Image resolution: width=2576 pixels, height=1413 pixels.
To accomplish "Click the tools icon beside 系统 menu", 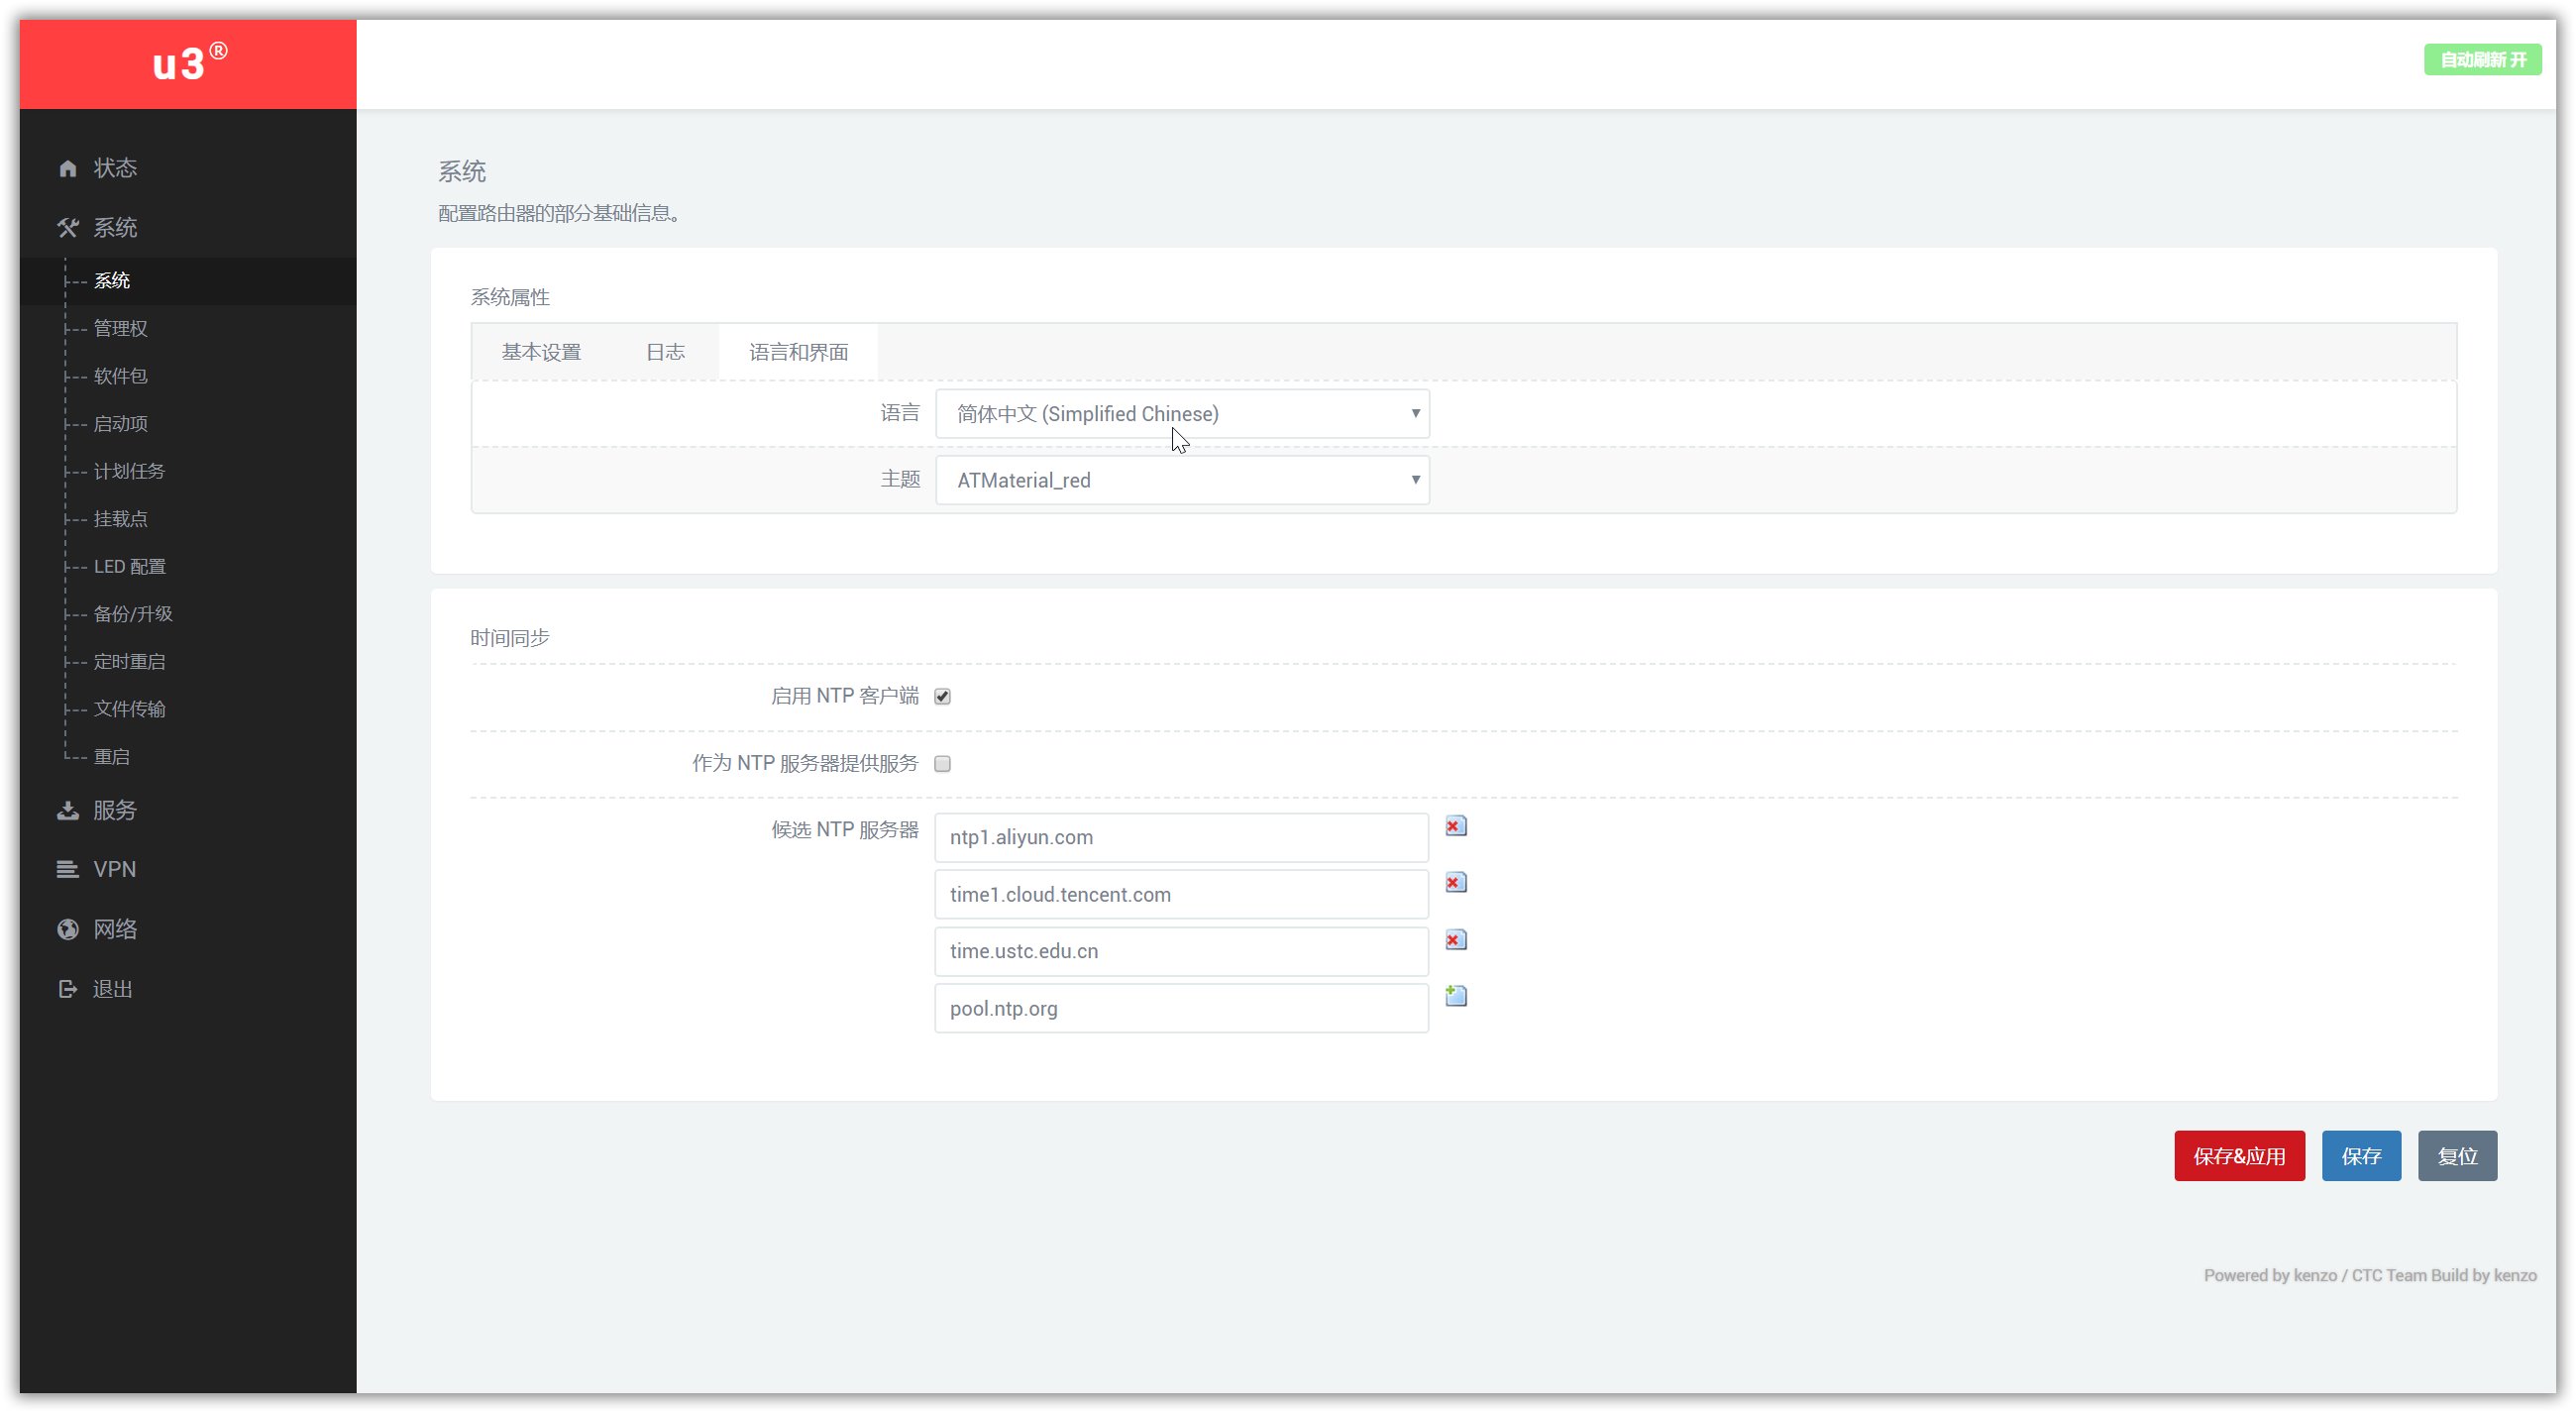I will (67, 228).
